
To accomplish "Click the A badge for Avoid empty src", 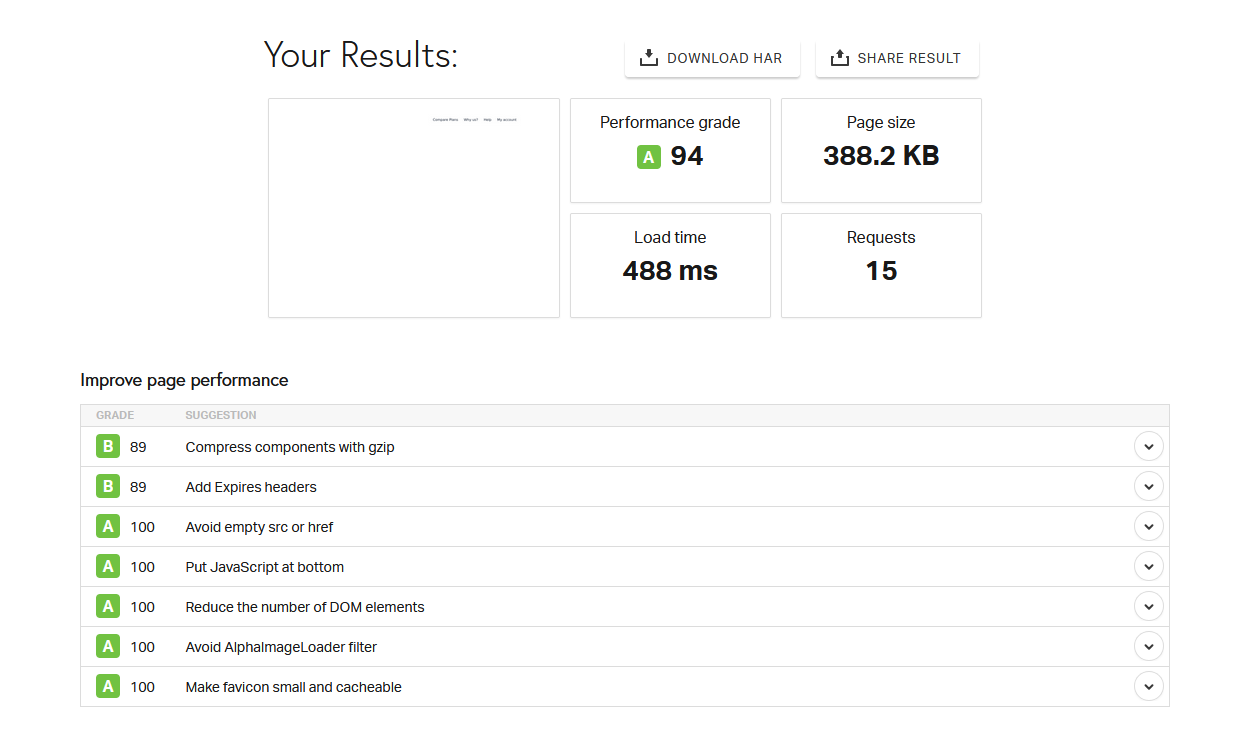I will pyautogui.click(x=107, y=526).
